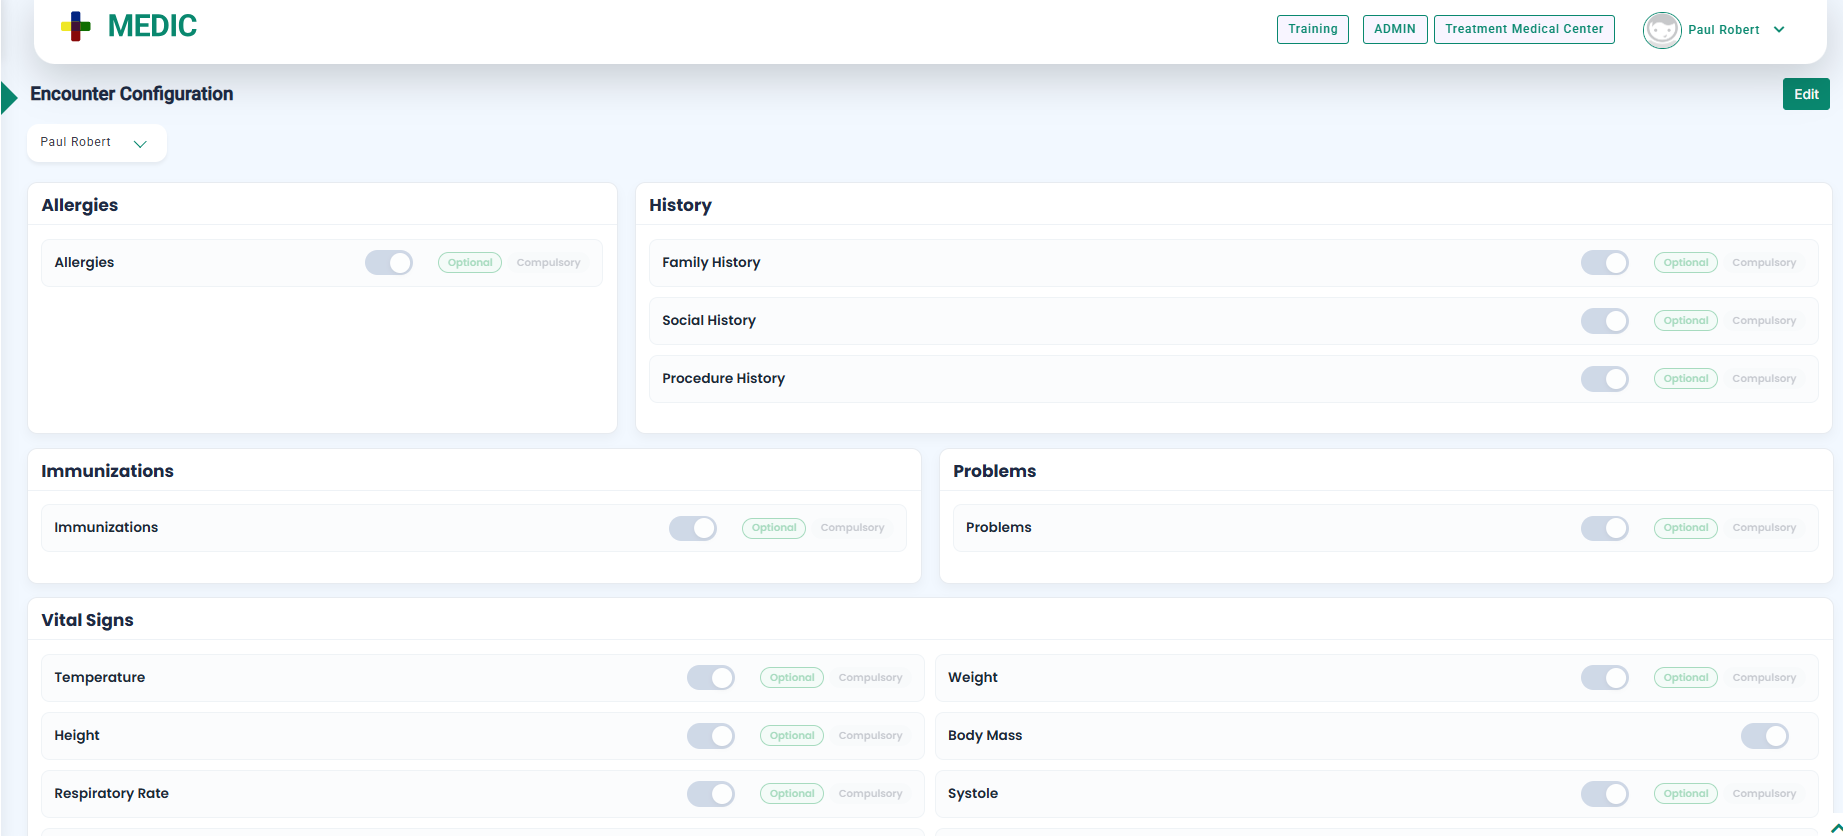Toggle the Family History switch
The height and width of the screenshot is (836, 1843).
click(1604, 263)
